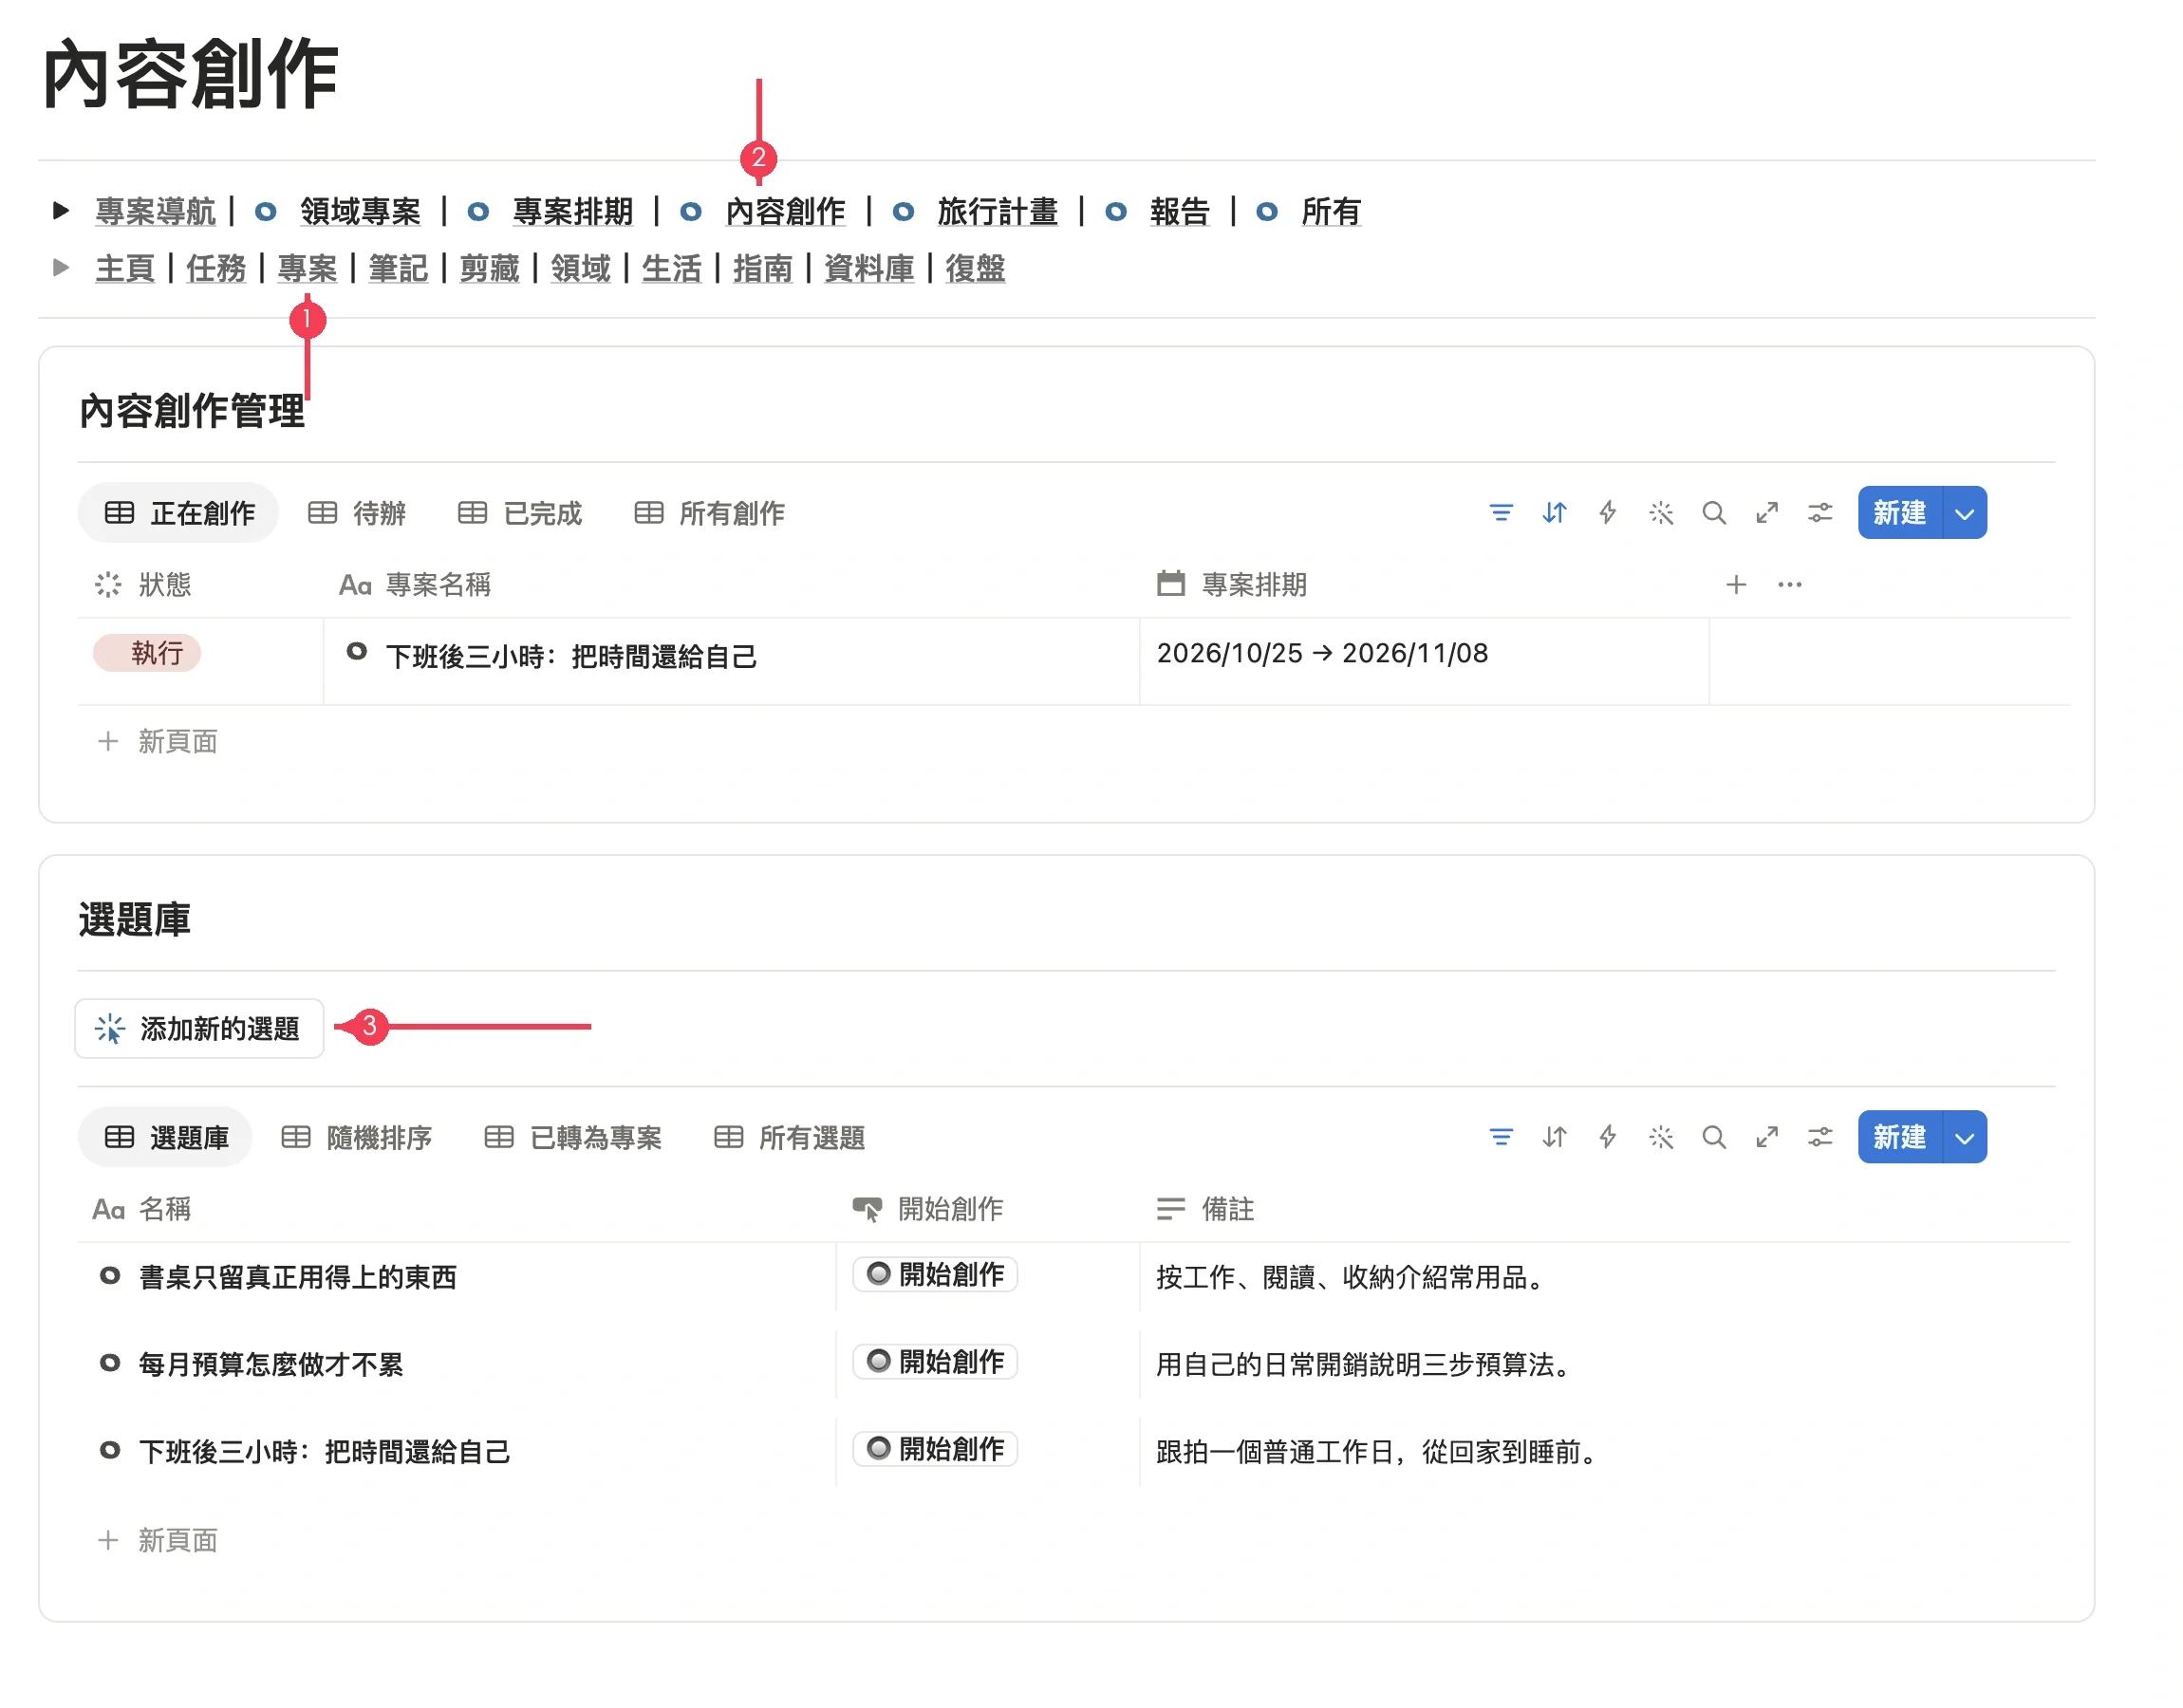Open the 所有創作 view tab
Image resolution: width=2183 pixels, height=1708 pixels.
(710, 513)
